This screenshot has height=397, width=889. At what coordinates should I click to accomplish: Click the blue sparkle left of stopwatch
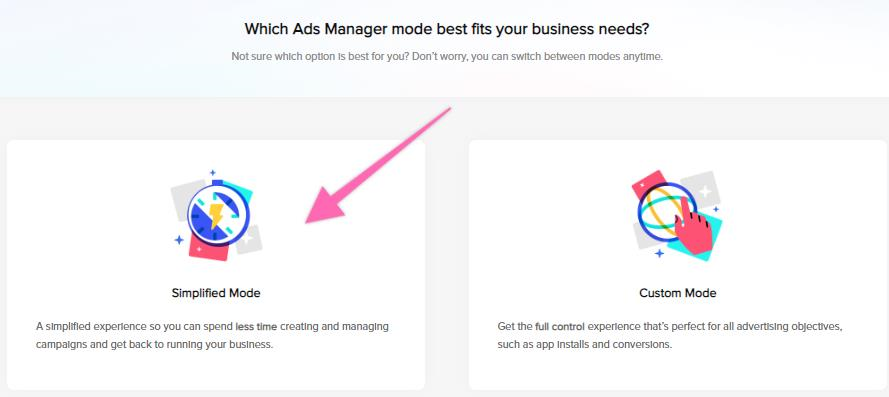(179, 240)
